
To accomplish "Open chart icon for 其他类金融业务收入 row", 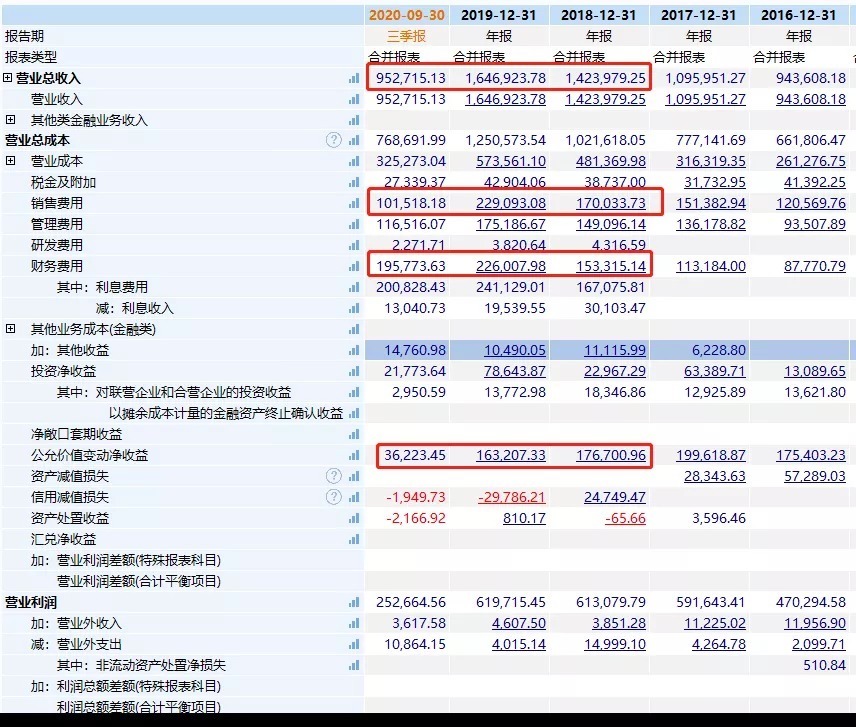I will pos(354,120).
